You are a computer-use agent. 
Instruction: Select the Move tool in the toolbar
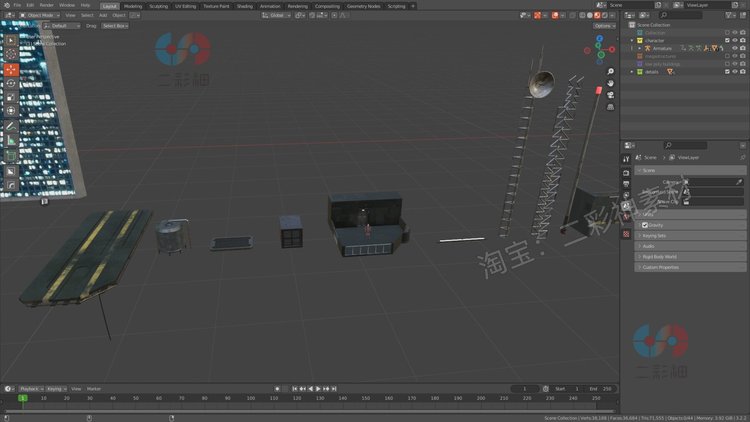click(11, 70)
